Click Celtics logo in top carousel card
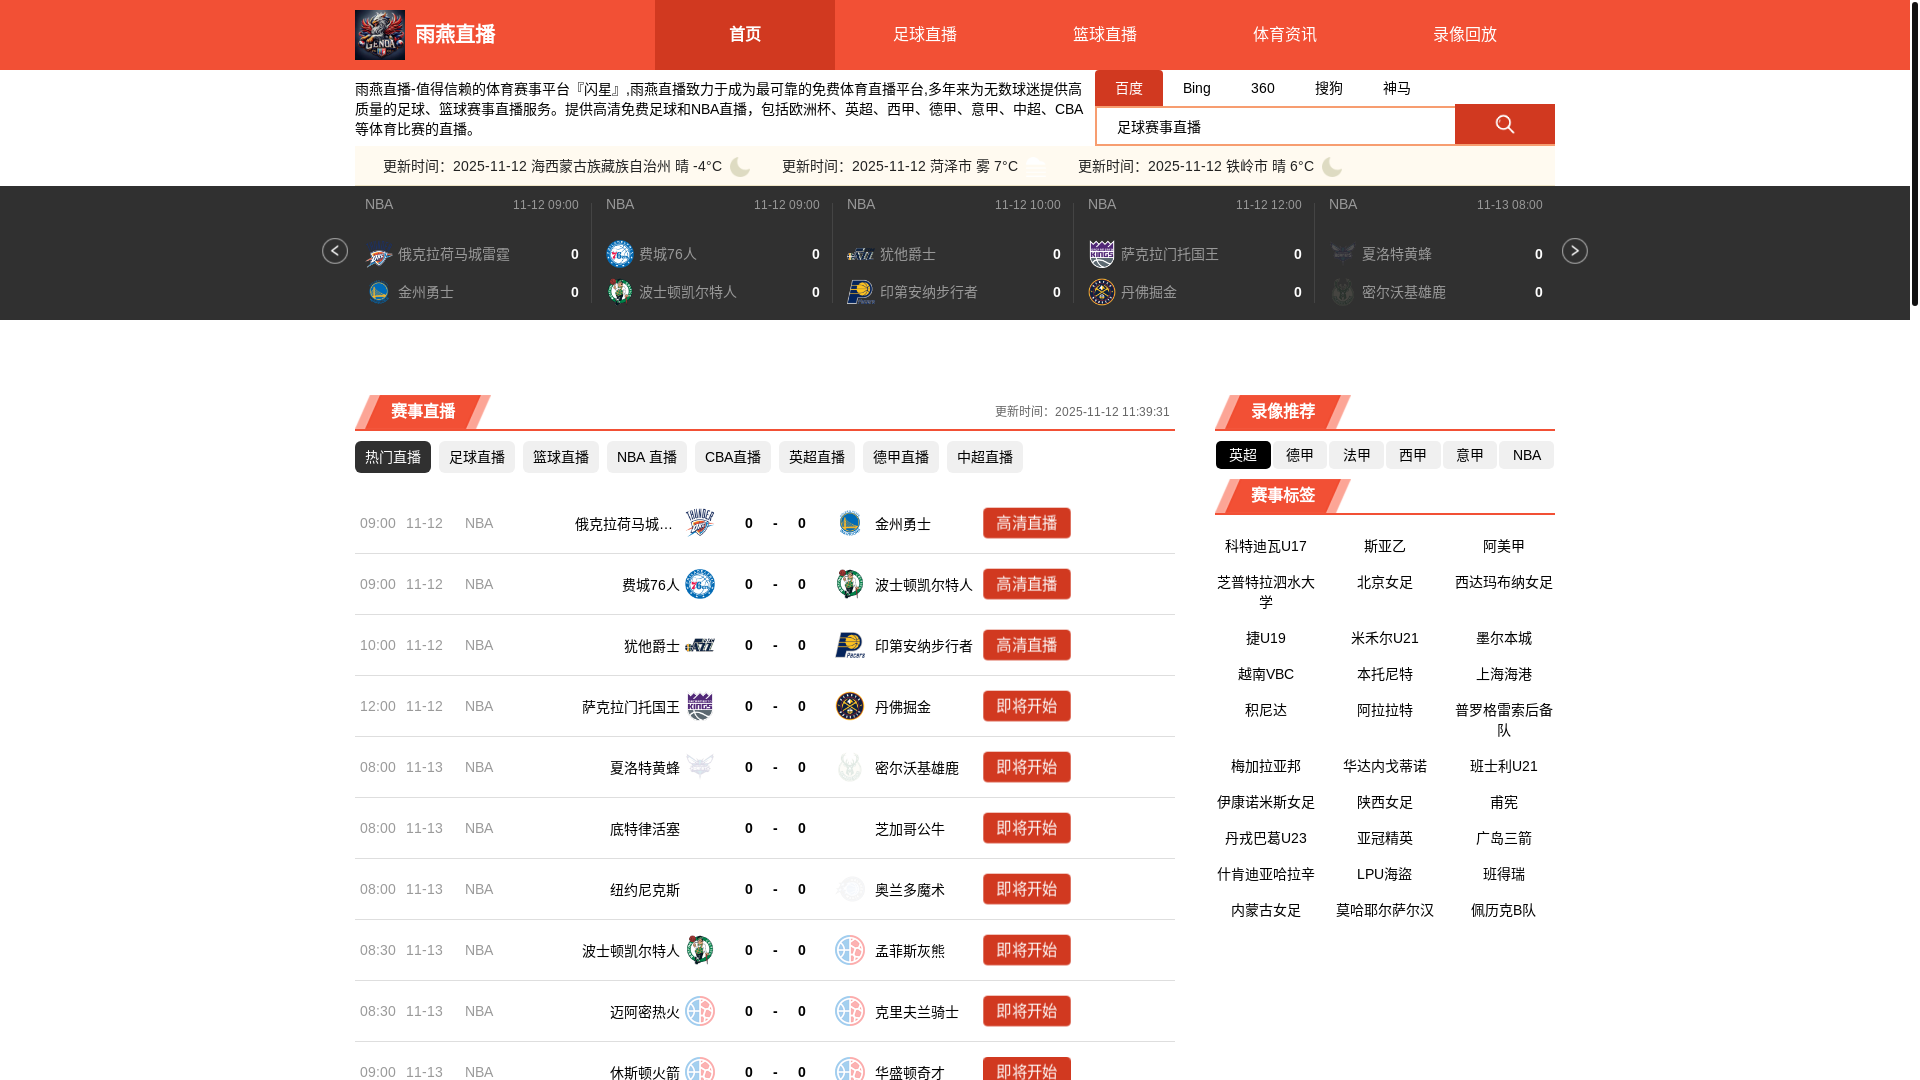 (620, 292)
